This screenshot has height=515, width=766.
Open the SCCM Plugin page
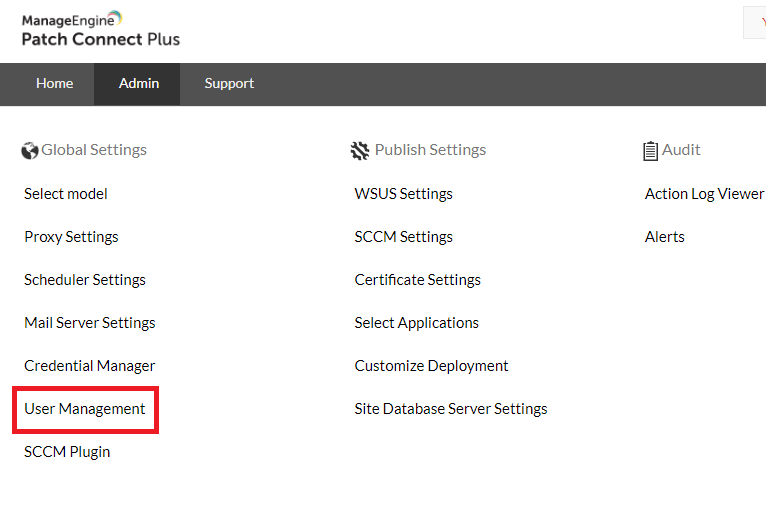click(67, 452)
